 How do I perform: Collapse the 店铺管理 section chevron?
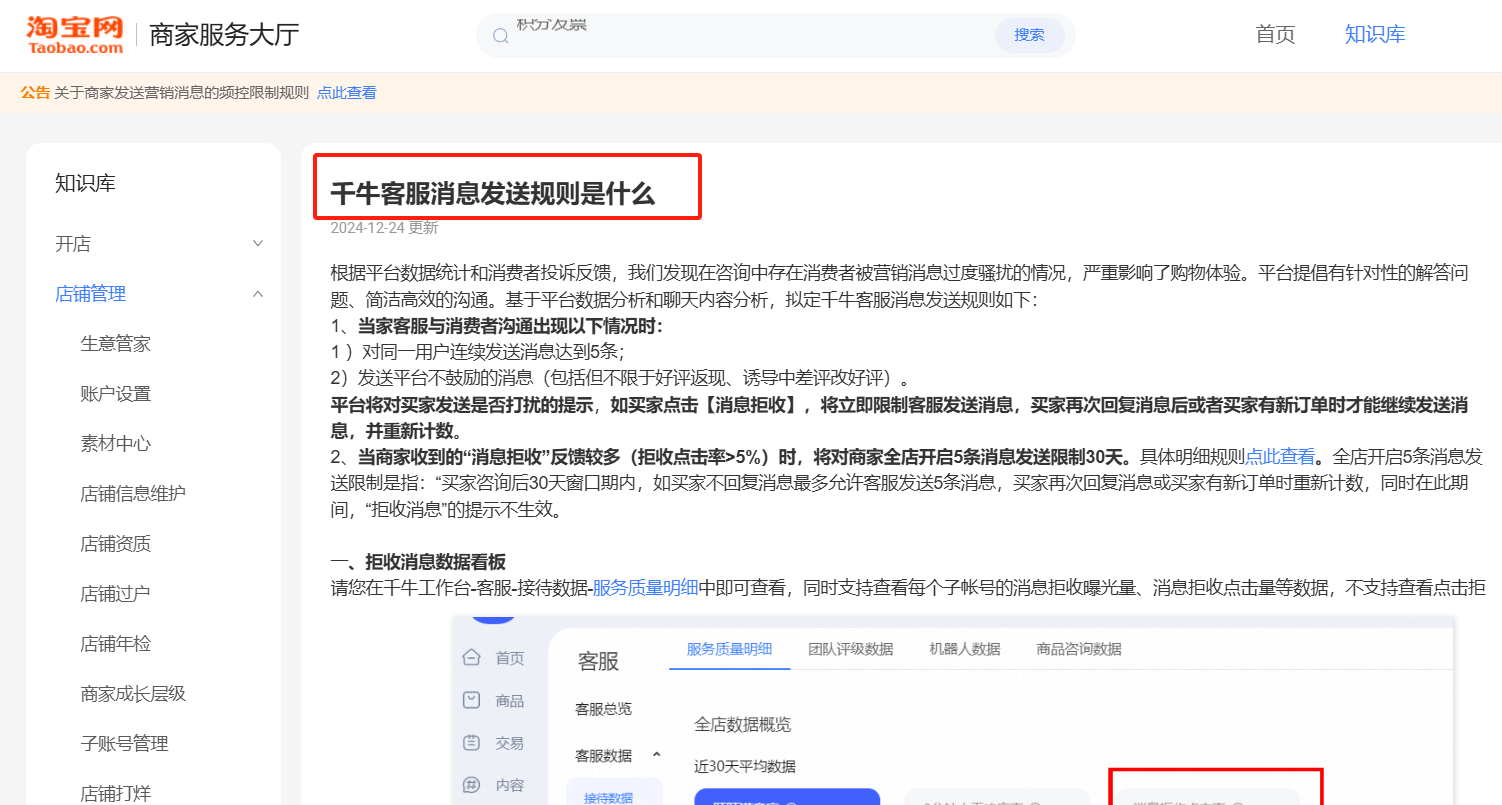click(x=258, y=294)
